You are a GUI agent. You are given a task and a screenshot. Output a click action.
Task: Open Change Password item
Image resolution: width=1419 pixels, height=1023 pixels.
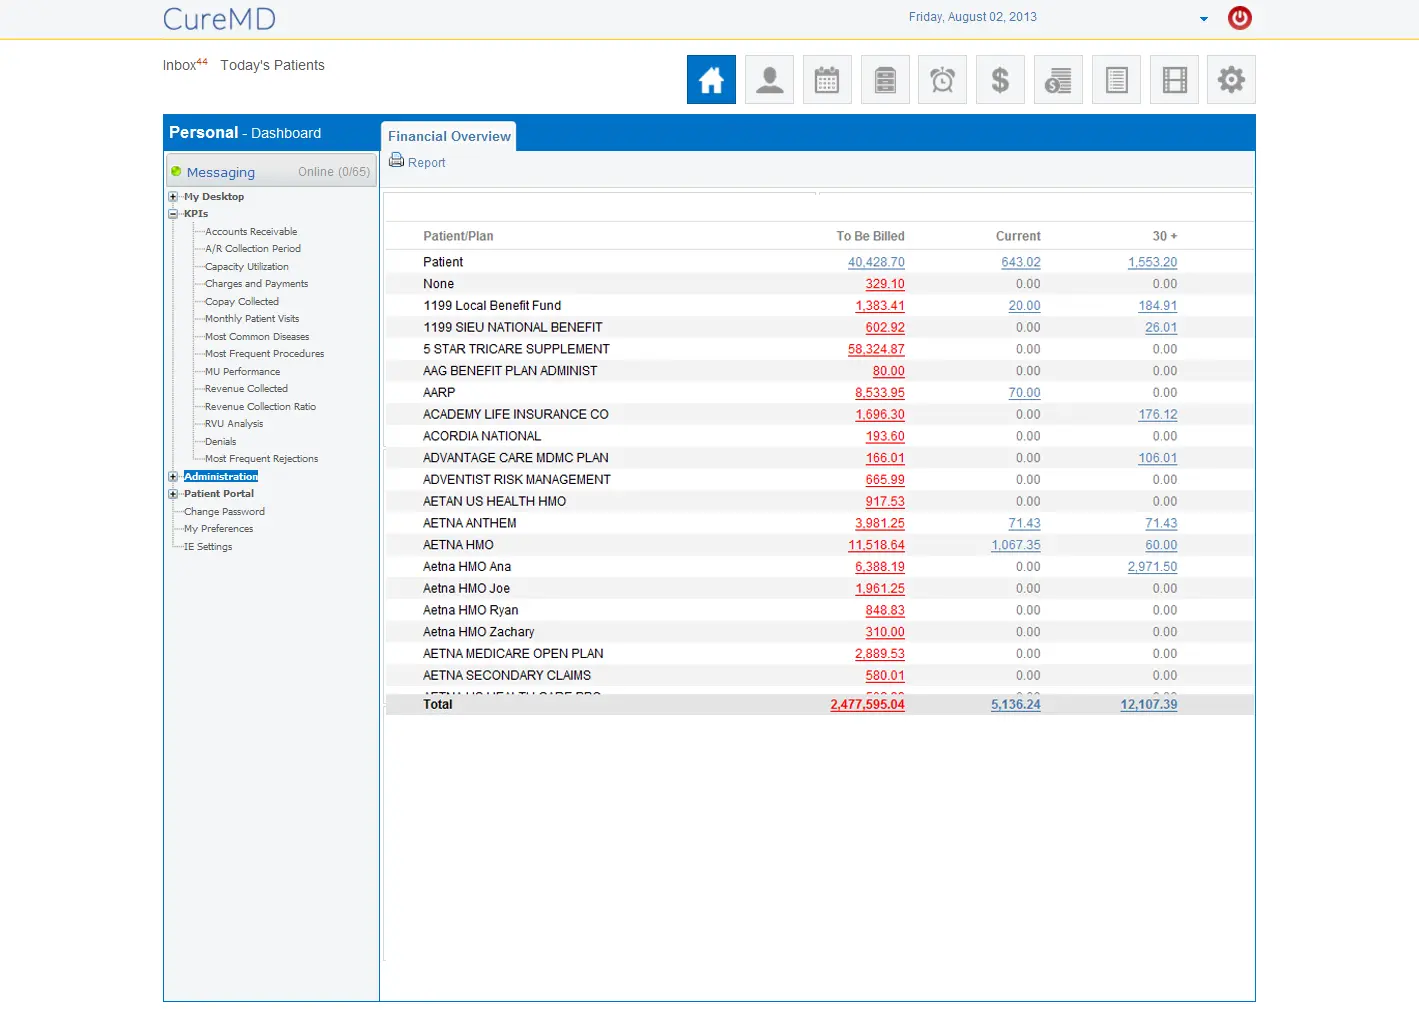pos(224,512)
